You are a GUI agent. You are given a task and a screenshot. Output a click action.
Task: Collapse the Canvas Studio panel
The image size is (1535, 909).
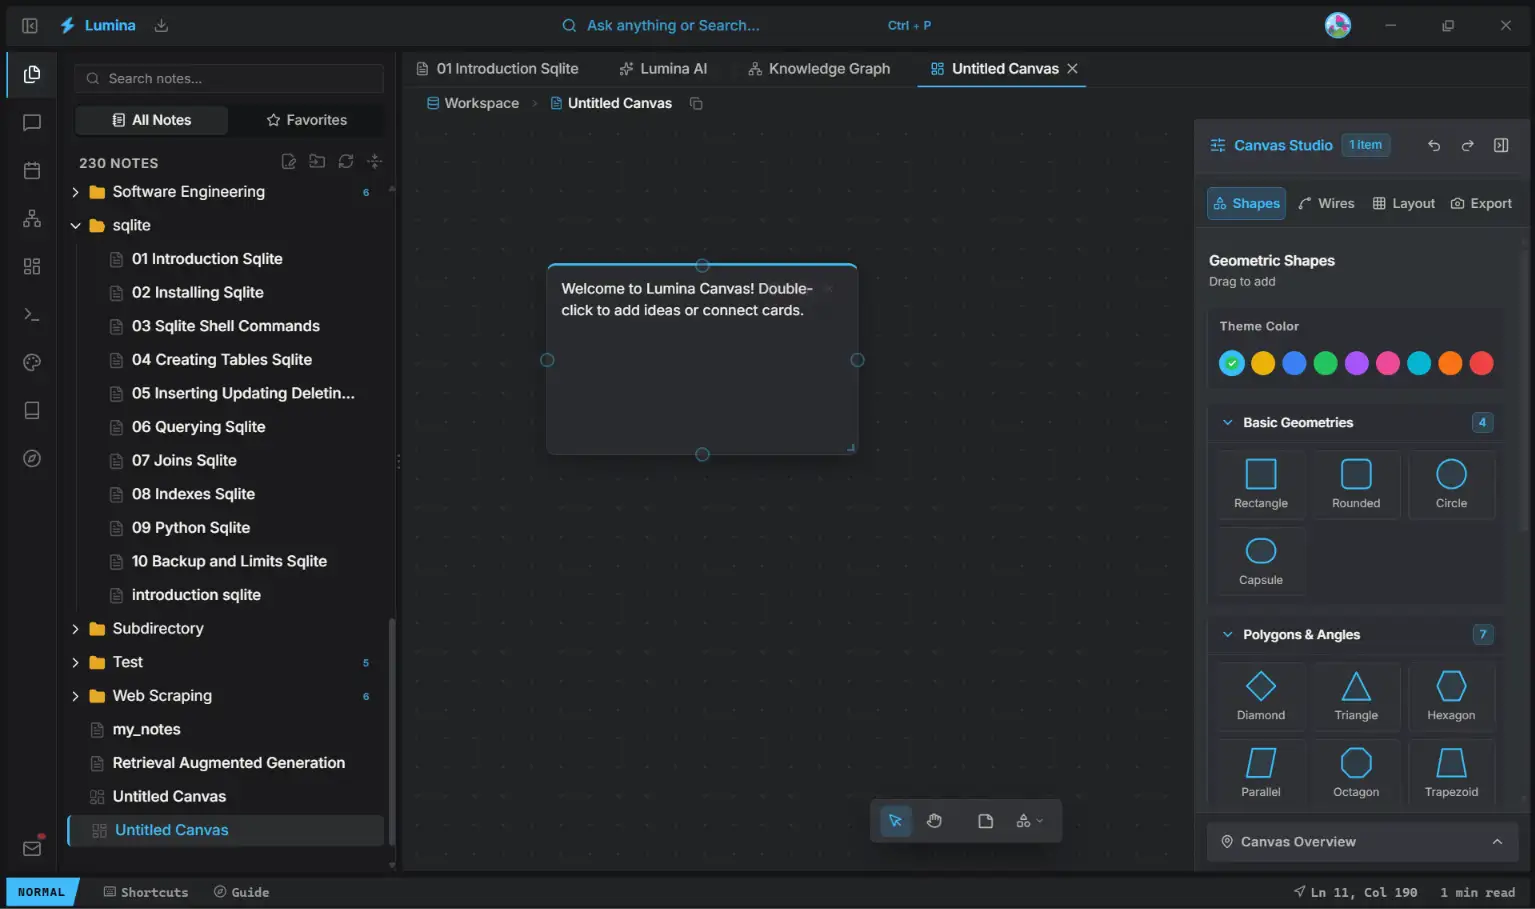1501,145
